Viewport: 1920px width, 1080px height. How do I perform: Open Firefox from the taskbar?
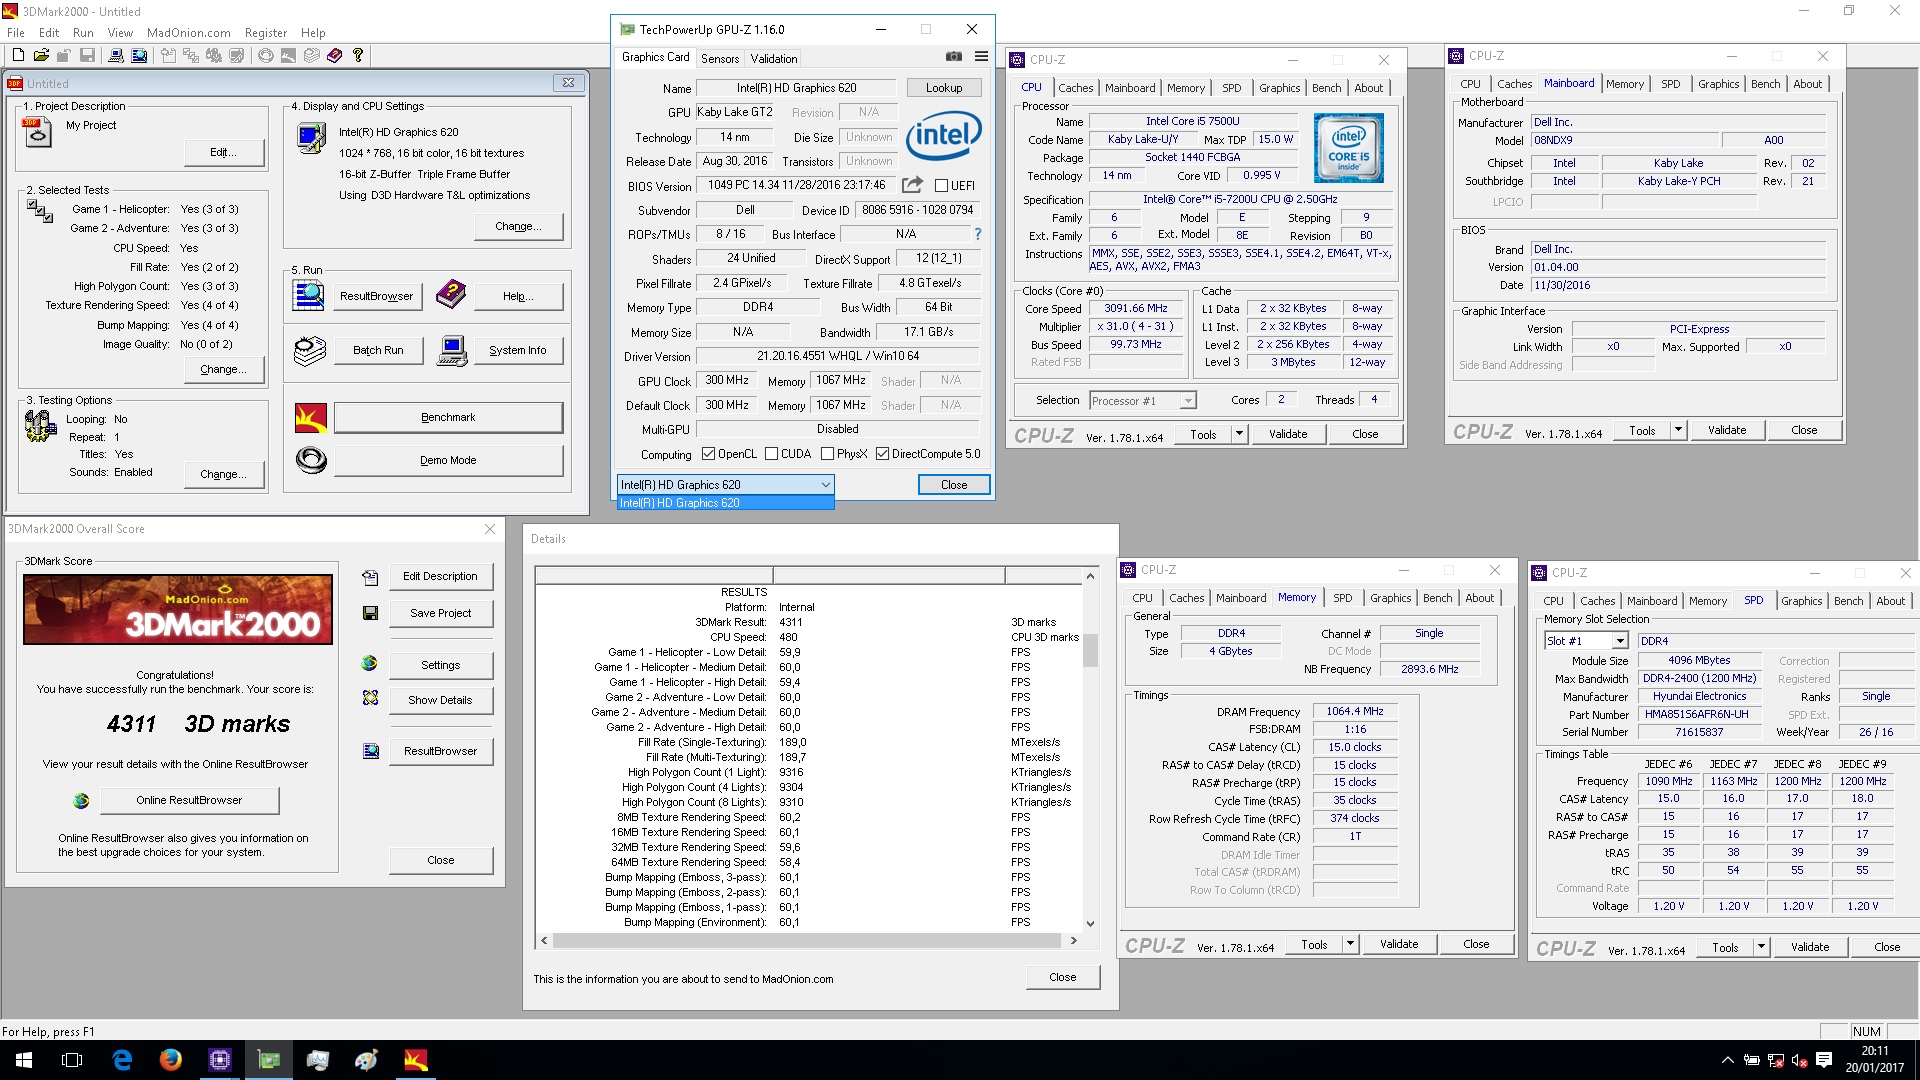pos(171,1060)
